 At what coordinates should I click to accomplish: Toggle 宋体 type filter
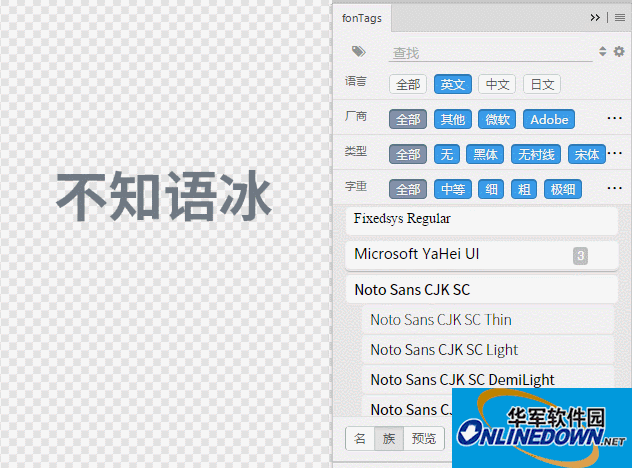587,154
